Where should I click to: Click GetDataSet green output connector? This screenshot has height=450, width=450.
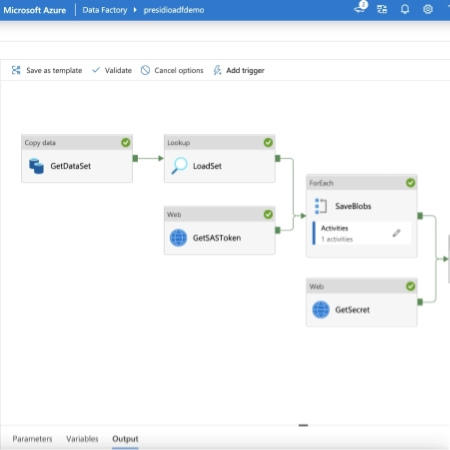click(135, 158)
